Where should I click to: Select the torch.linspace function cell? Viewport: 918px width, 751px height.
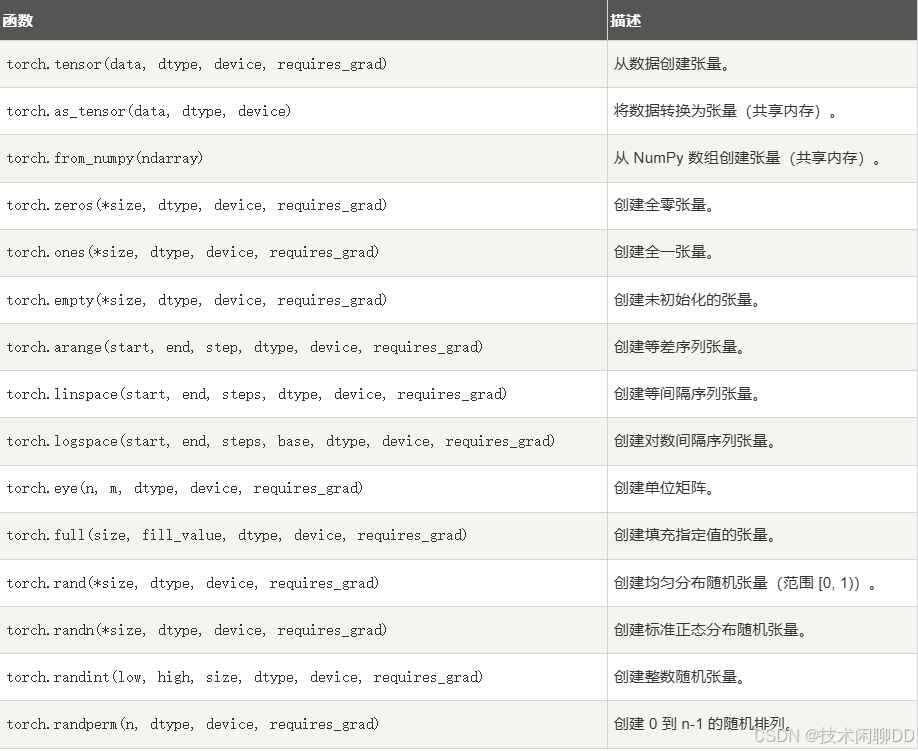click(303, 395)
